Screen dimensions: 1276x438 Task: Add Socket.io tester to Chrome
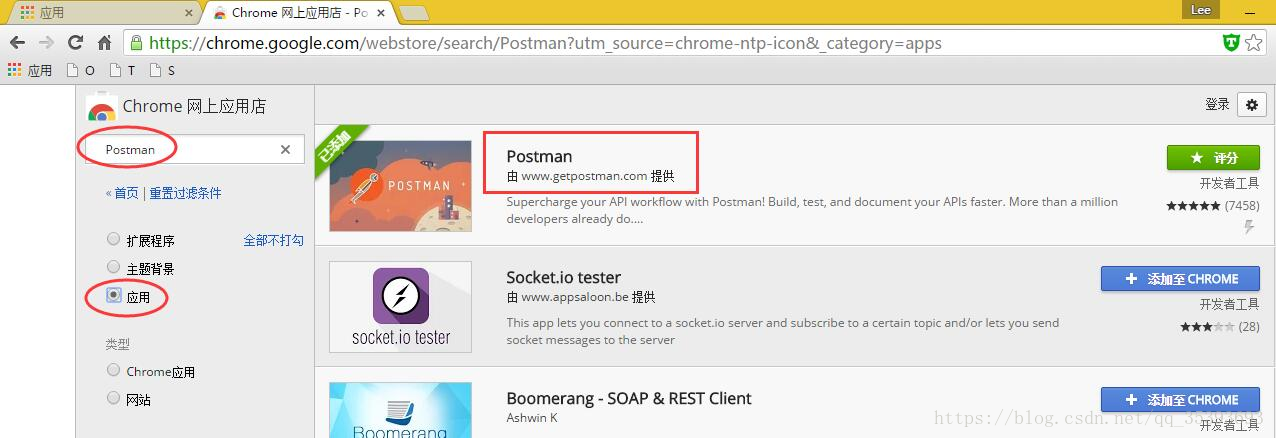point(1180,279)
